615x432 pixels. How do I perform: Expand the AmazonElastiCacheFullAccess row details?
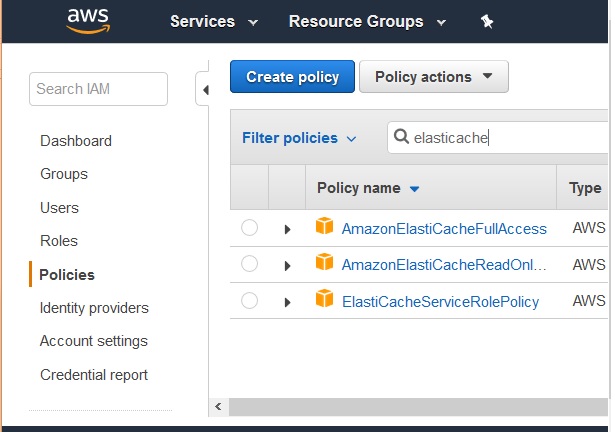(287, 229)
